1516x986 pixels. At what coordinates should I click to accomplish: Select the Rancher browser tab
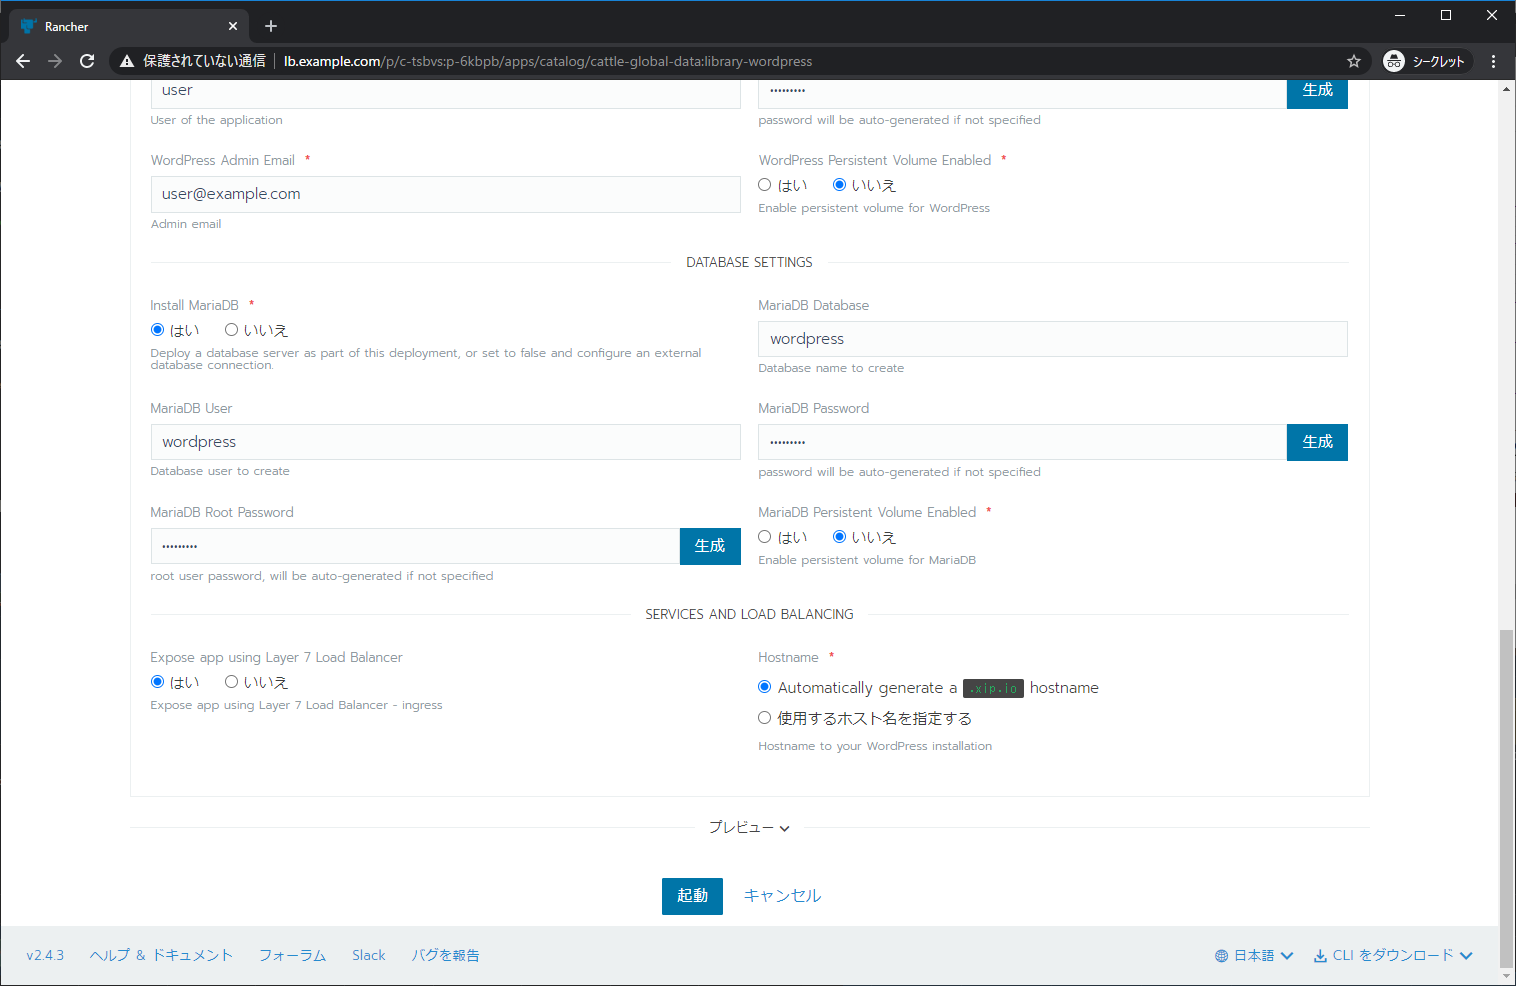click(x=130, y=26)
